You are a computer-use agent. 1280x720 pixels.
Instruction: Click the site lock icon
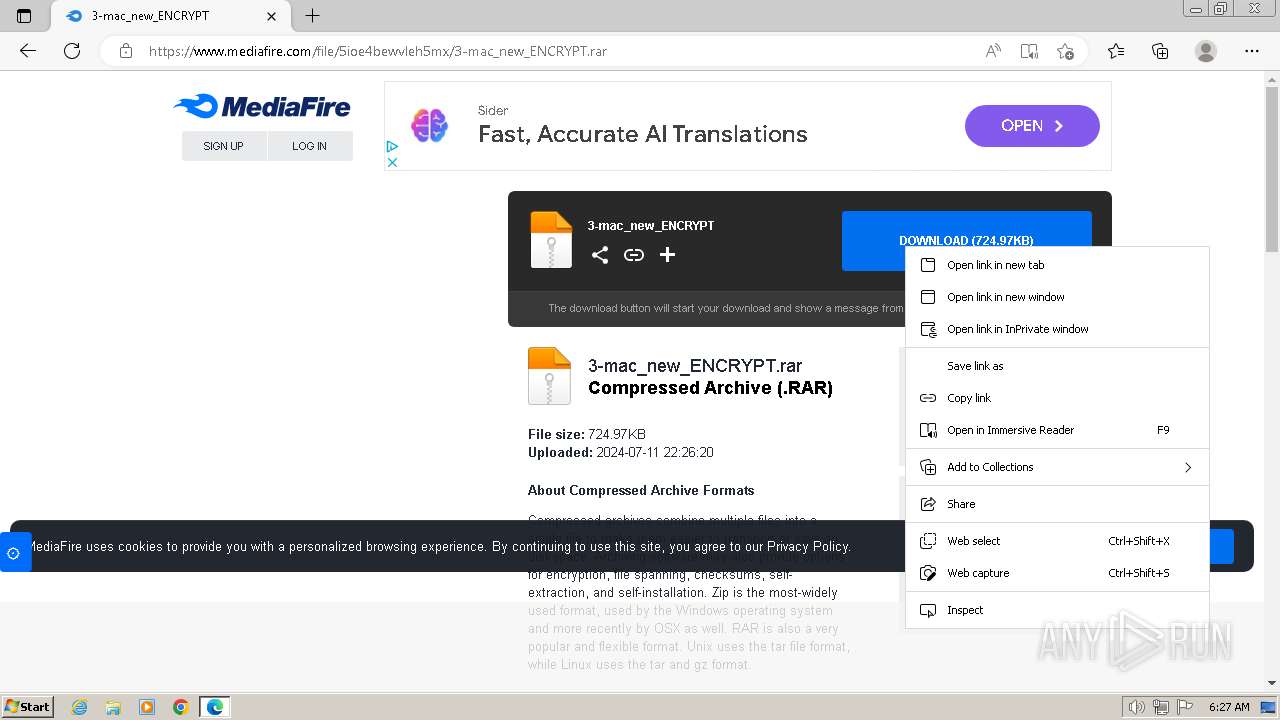tap(126, 51)
